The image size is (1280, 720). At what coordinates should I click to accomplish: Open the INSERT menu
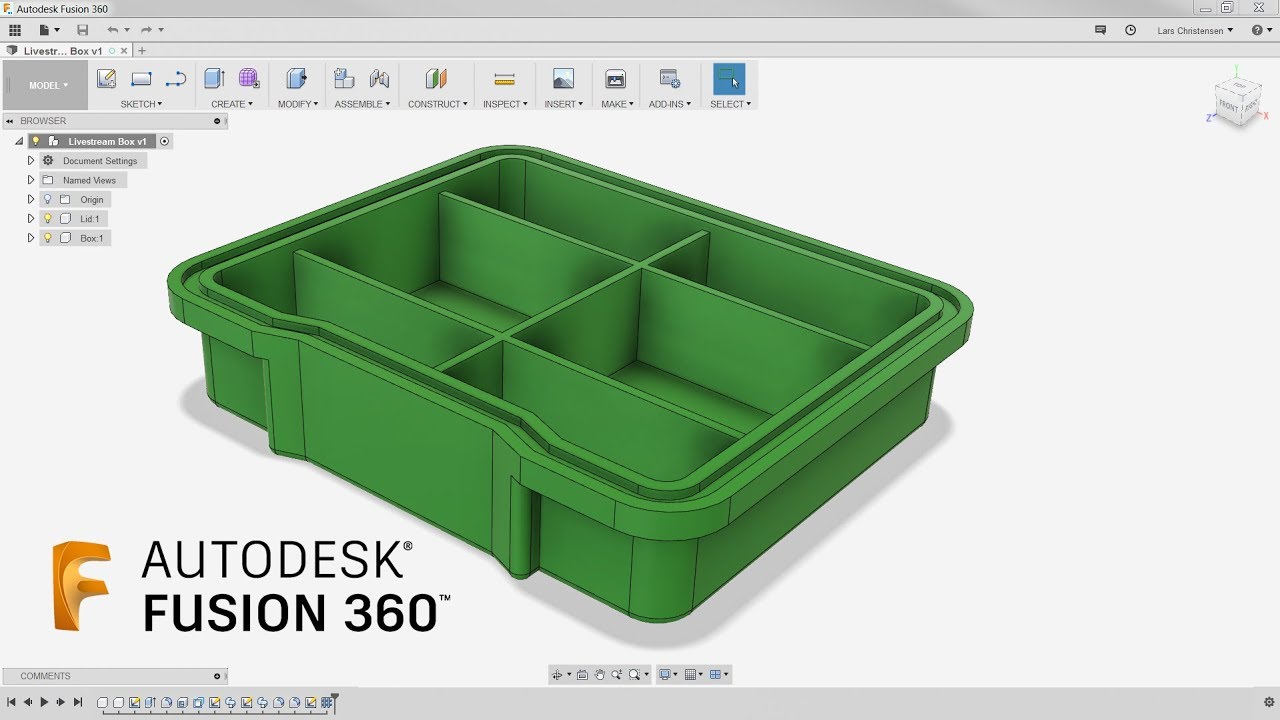[x=564, y=104]
